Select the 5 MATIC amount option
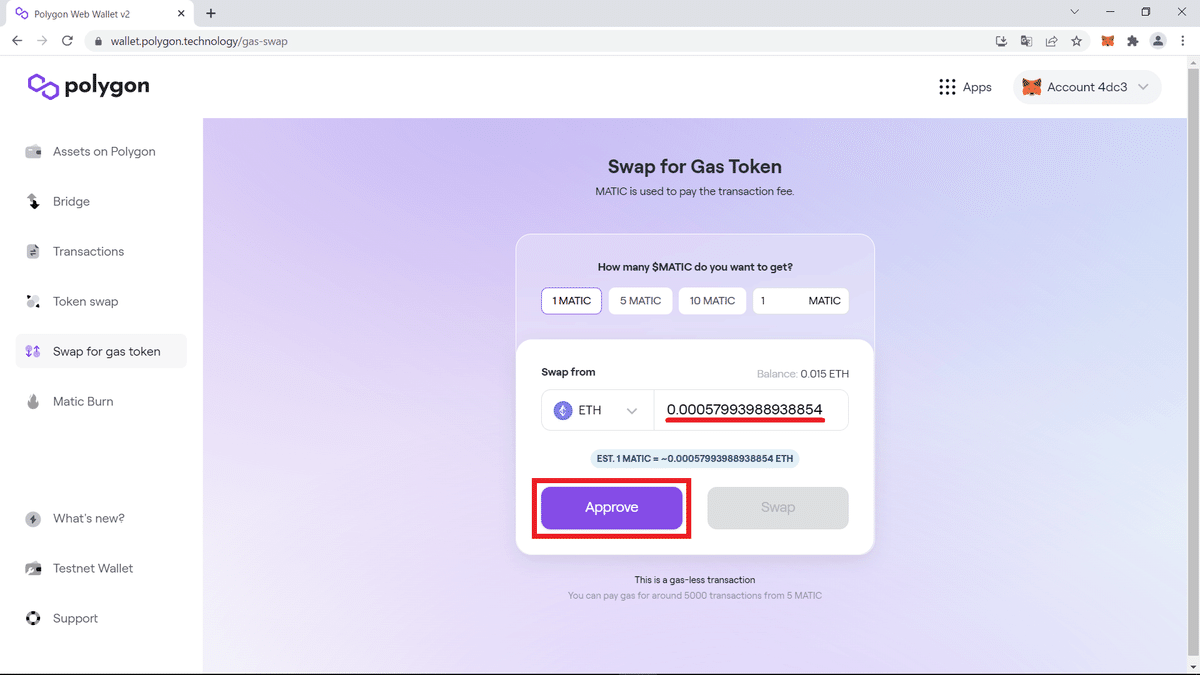The image size is (1200, 675). click(x=640, y=301)
